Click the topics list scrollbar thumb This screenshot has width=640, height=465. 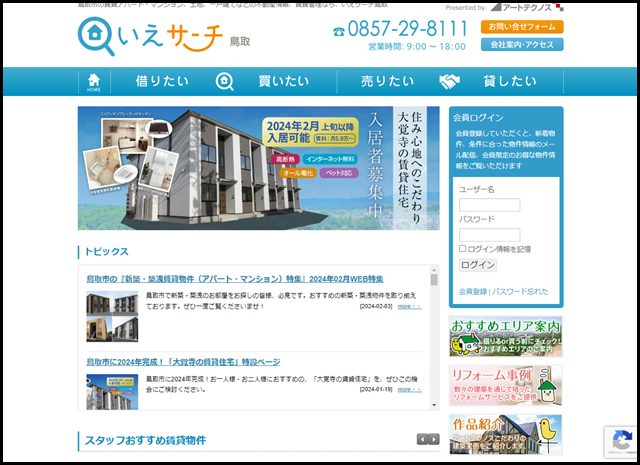(434, 280)
